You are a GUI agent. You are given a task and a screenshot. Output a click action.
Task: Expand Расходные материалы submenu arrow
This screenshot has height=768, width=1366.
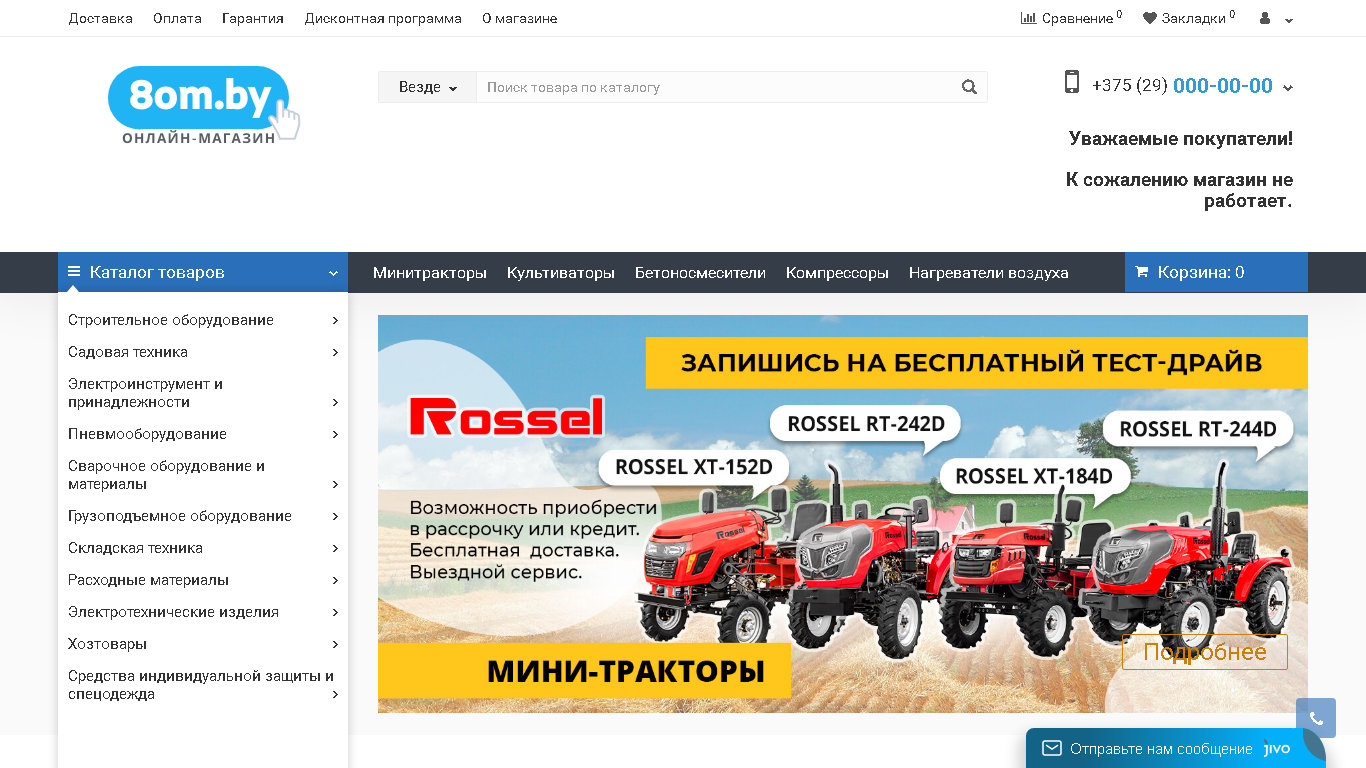(335, 580)
